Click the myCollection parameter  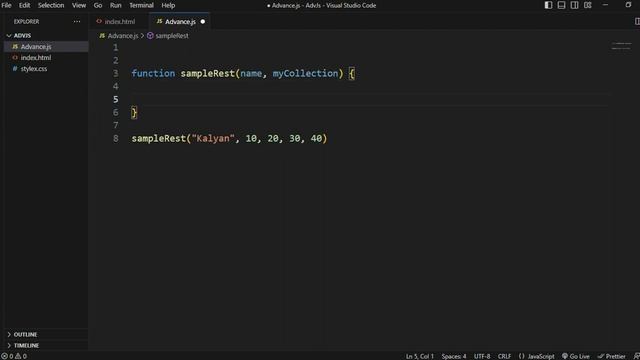(305, 73)
